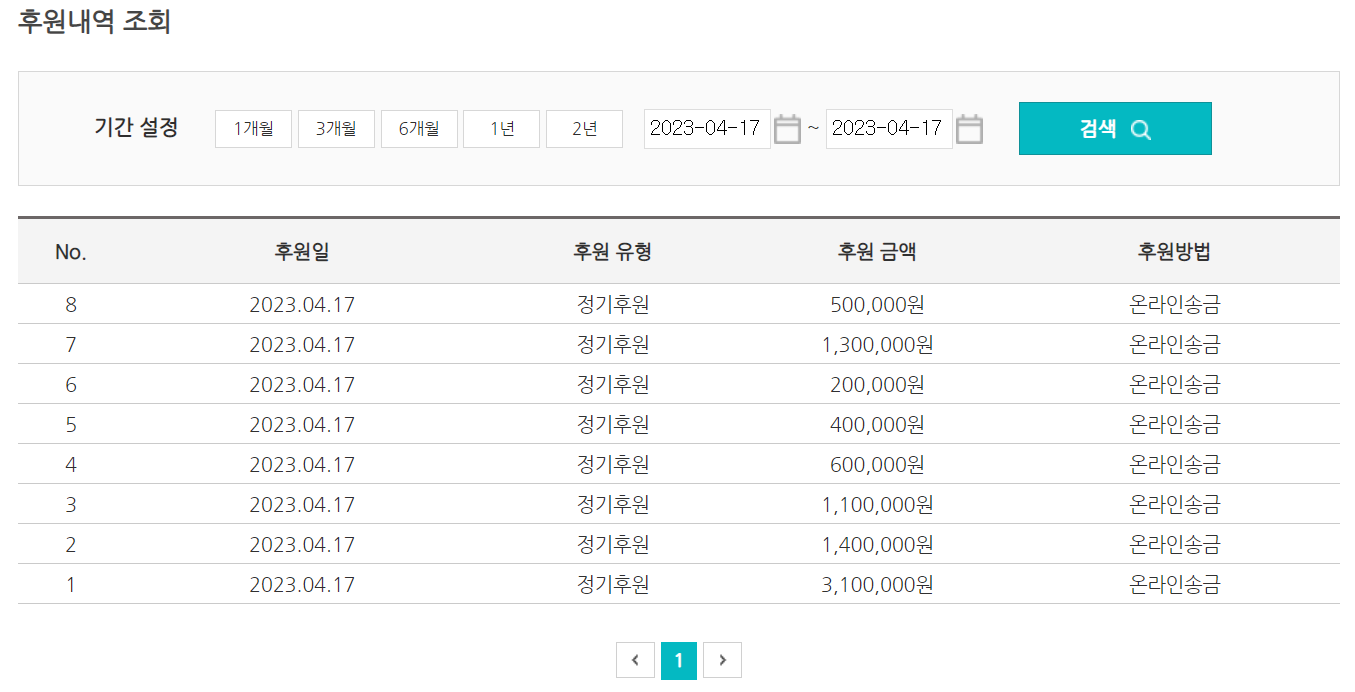1355x692 pixels.
Task: Click row number 5 cell
Action: (x=71, y=425)
